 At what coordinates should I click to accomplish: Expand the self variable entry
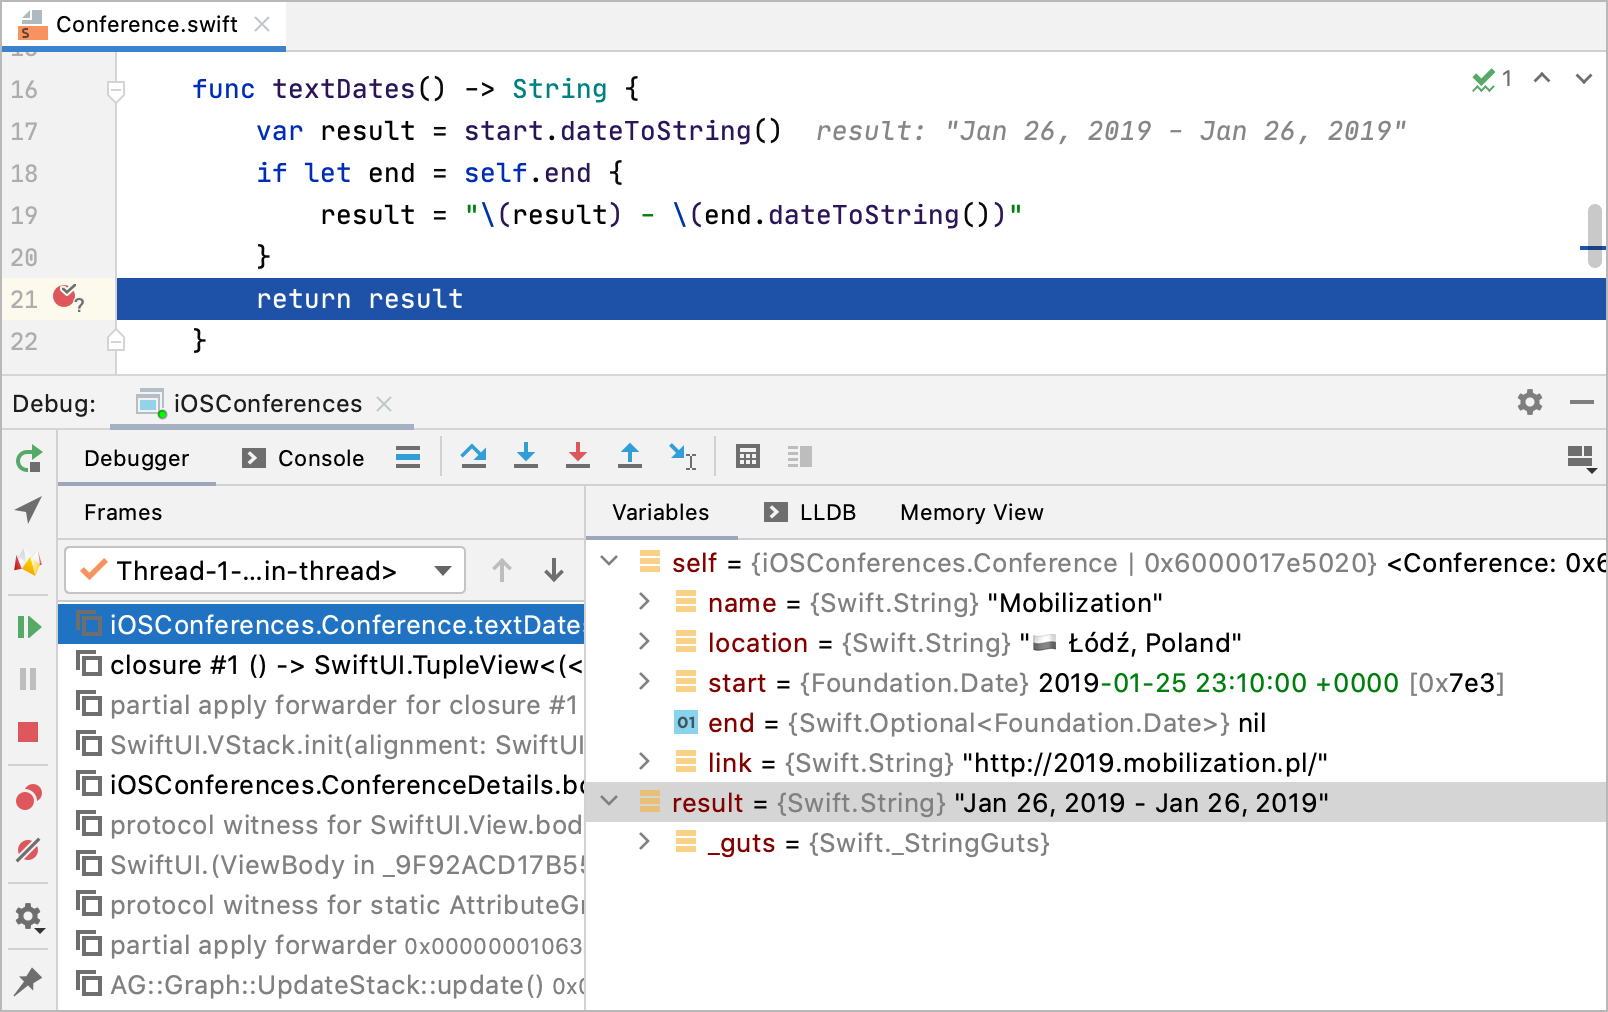610,562
